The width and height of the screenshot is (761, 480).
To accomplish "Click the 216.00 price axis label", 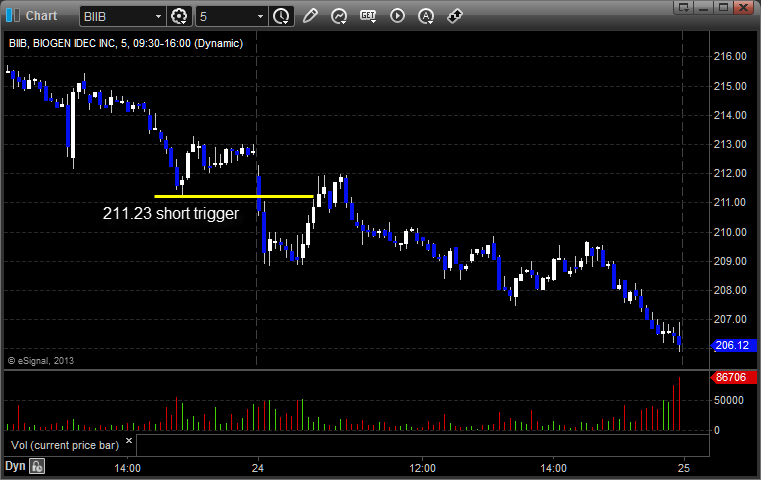I will (730, 56).
